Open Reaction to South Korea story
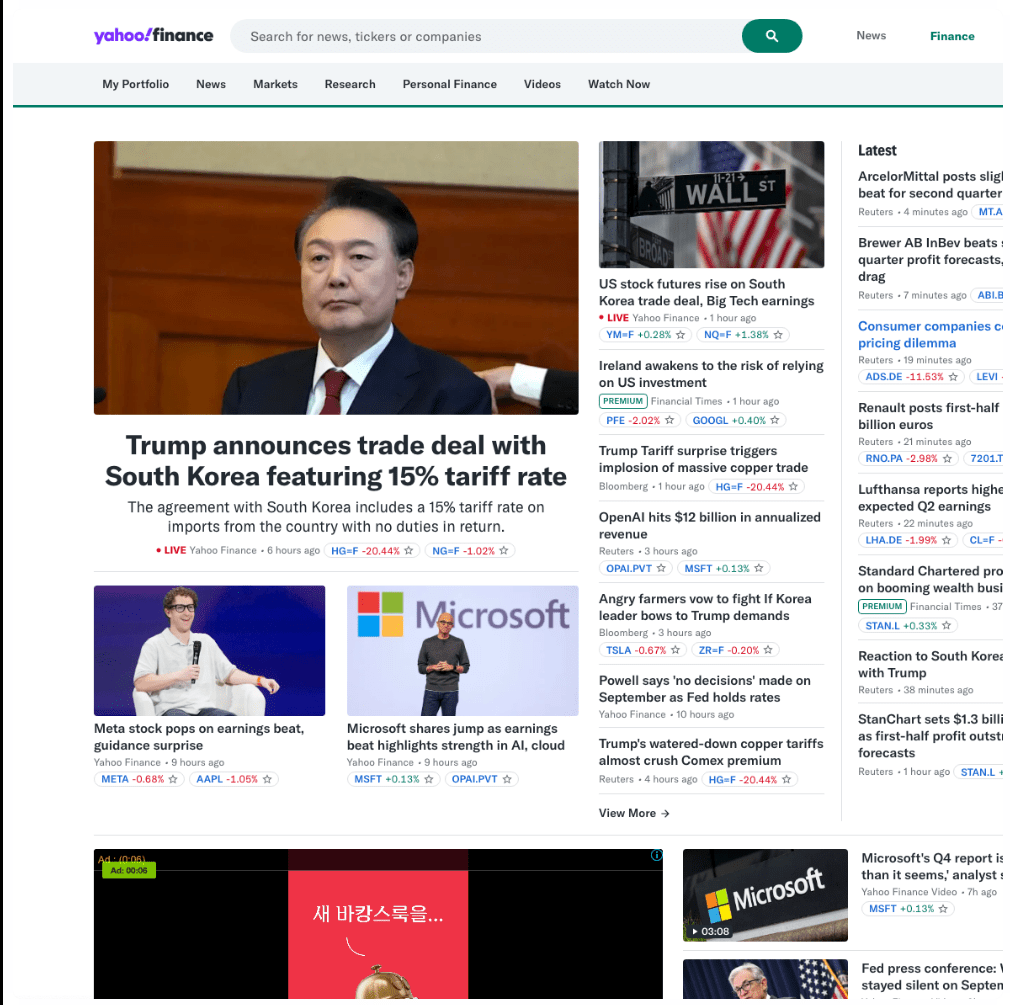 pos(930,664)
